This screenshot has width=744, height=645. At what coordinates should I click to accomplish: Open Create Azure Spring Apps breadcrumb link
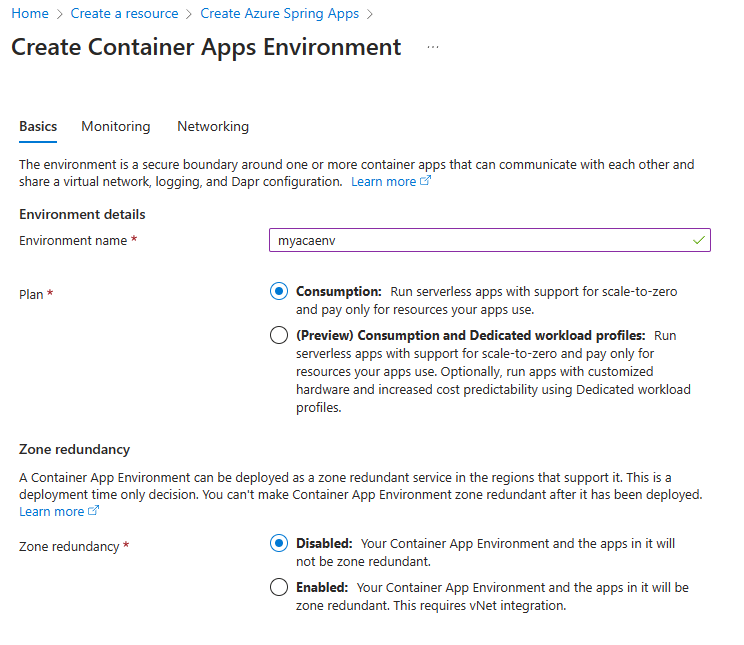[279, 13]
